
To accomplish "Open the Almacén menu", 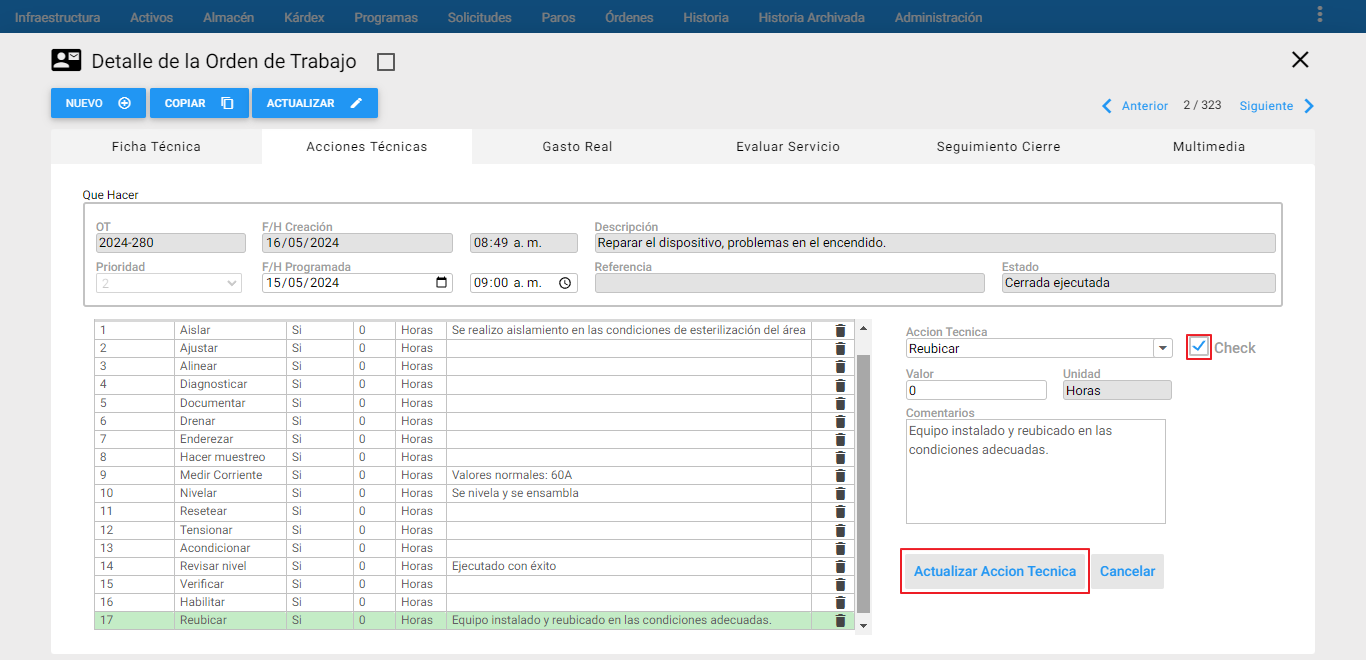I will (228, 17).
